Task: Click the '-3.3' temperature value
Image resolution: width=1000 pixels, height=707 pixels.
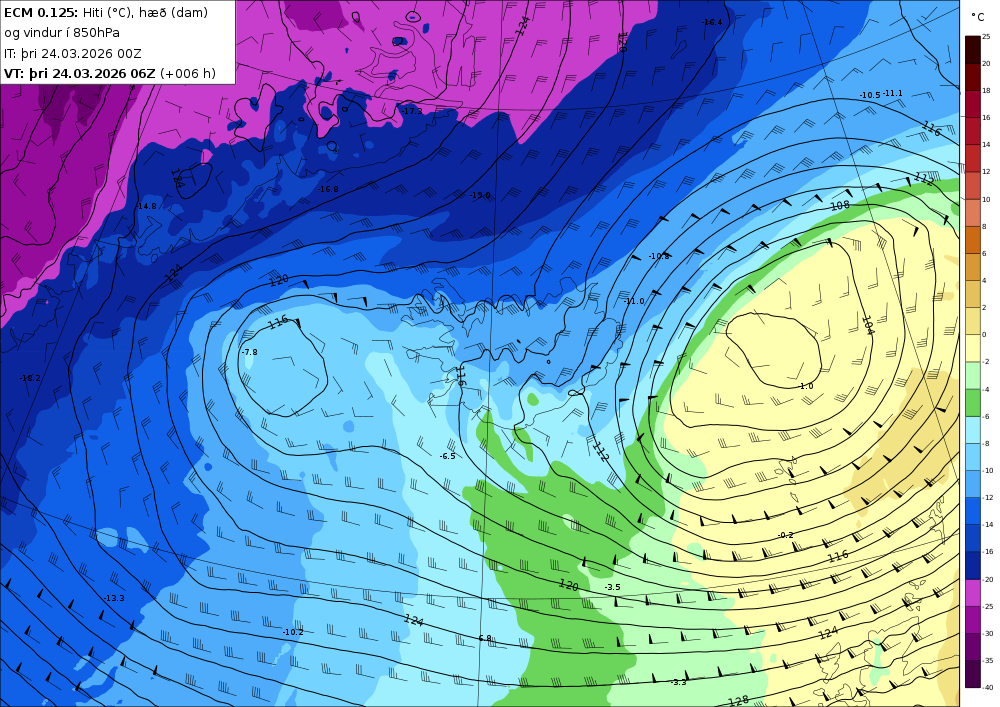Action: tap(679, 682)
